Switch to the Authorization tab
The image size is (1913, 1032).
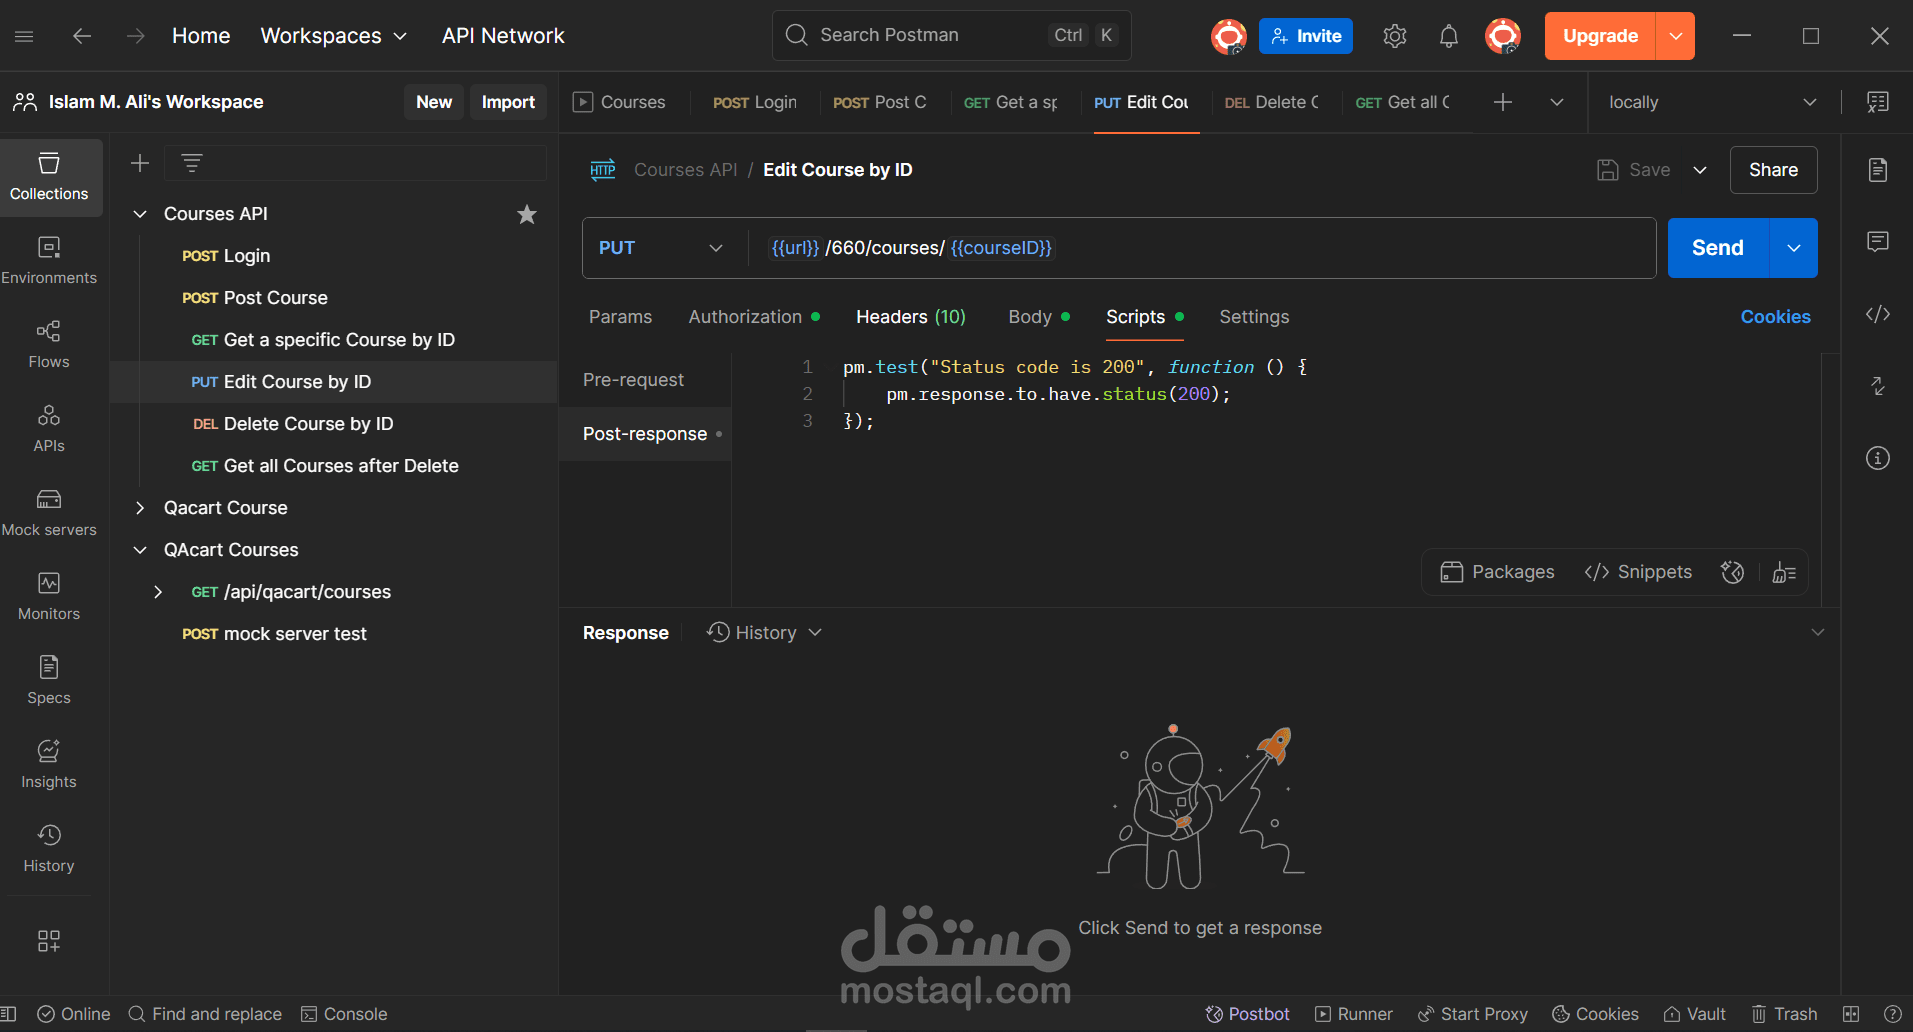tap(754, 317)
